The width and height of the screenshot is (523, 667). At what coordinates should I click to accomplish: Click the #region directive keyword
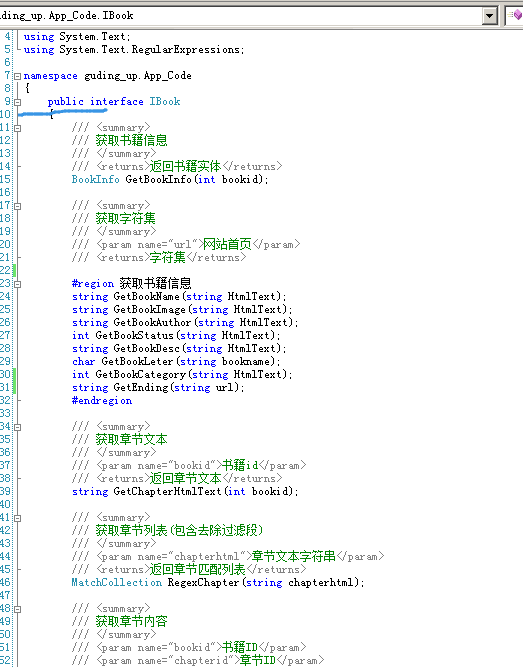point(93,284)
